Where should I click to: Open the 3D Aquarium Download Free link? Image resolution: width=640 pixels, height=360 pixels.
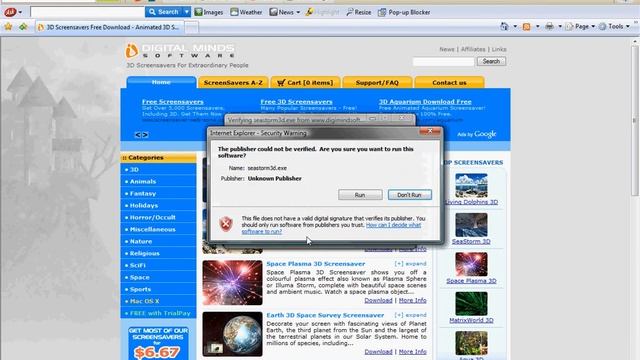tap(425, 102)
